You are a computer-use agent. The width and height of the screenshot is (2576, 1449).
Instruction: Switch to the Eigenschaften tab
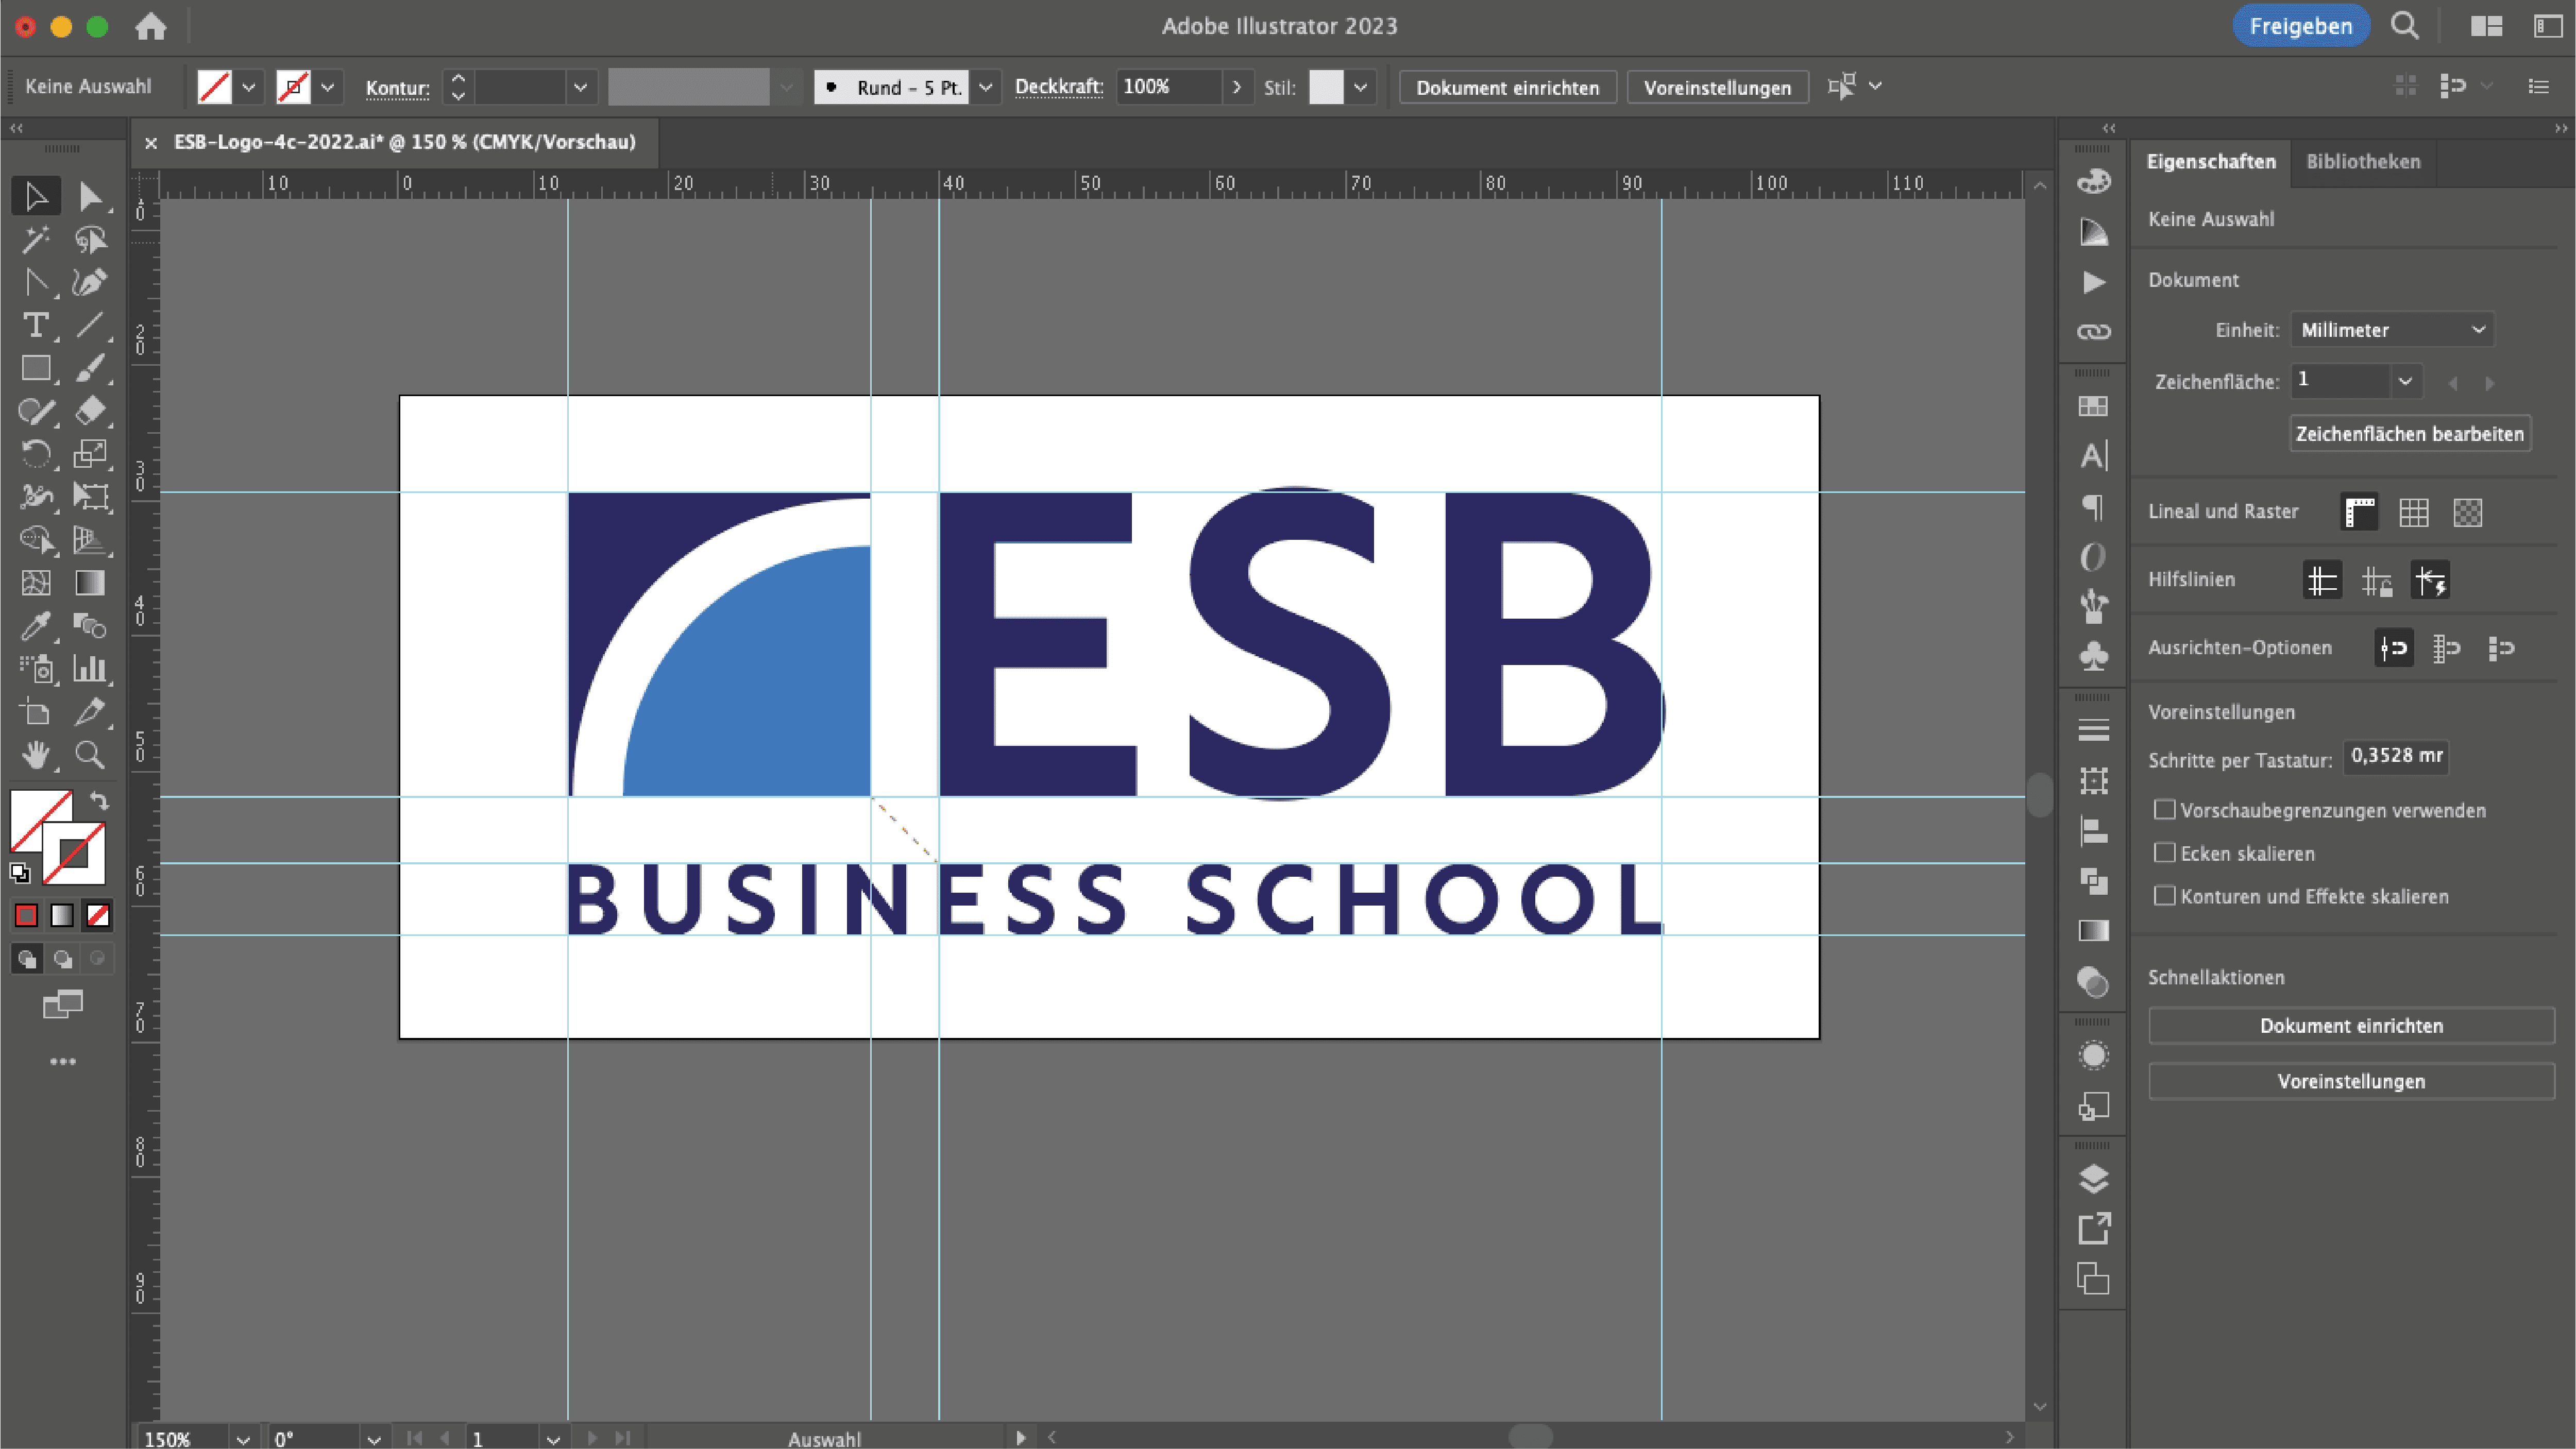pyautogui.click(x=2211, y=162)
